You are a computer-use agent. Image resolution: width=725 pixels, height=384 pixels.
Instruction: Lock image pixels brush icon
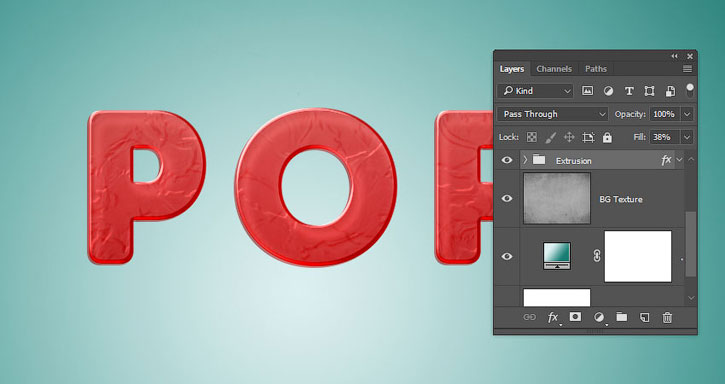(x=551, y=137)
